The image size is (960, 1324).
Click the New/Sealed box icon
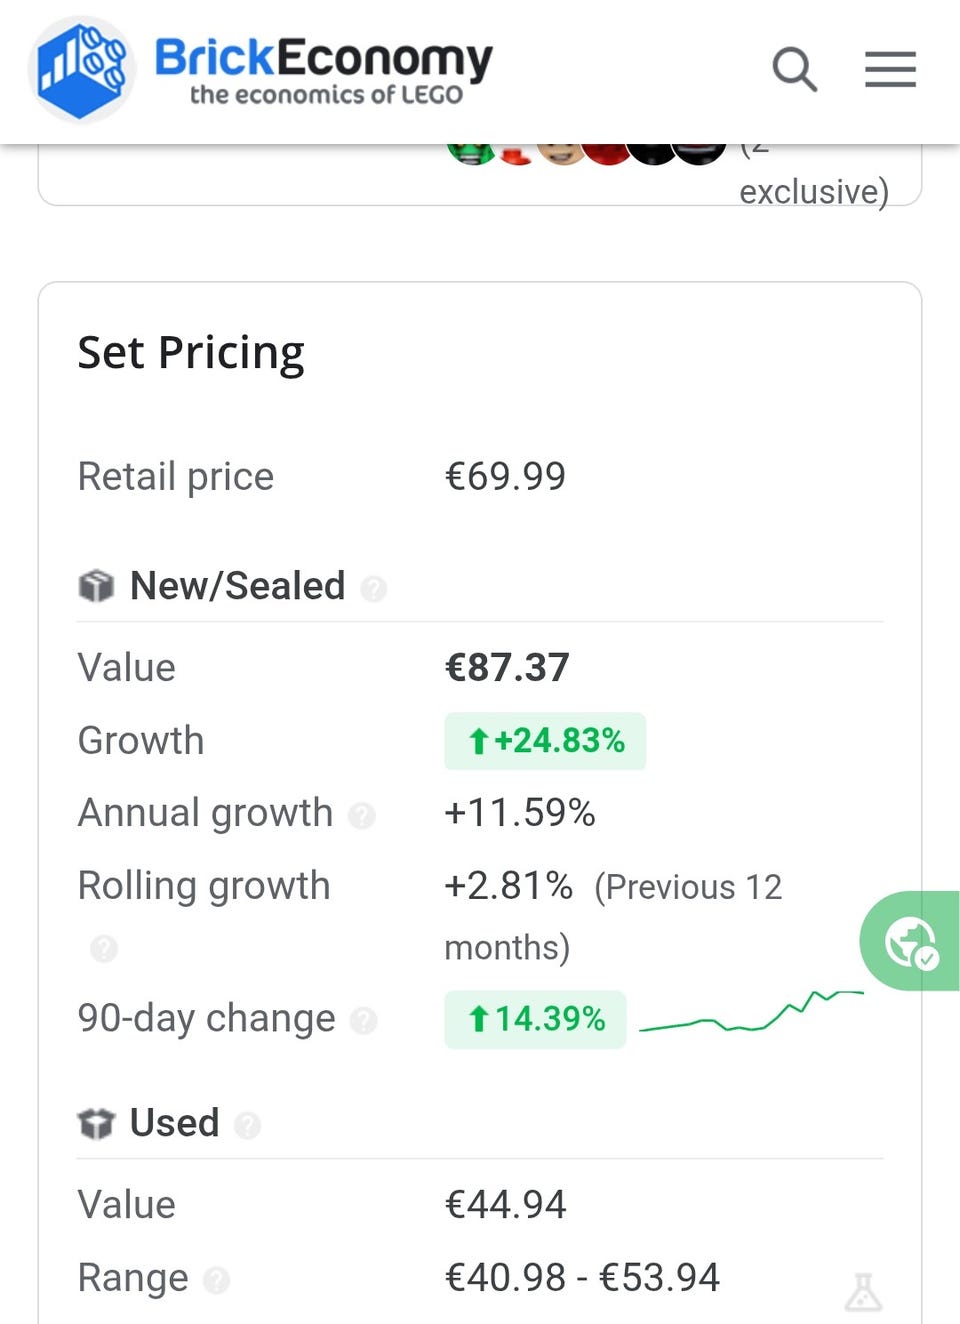(96, 586)
